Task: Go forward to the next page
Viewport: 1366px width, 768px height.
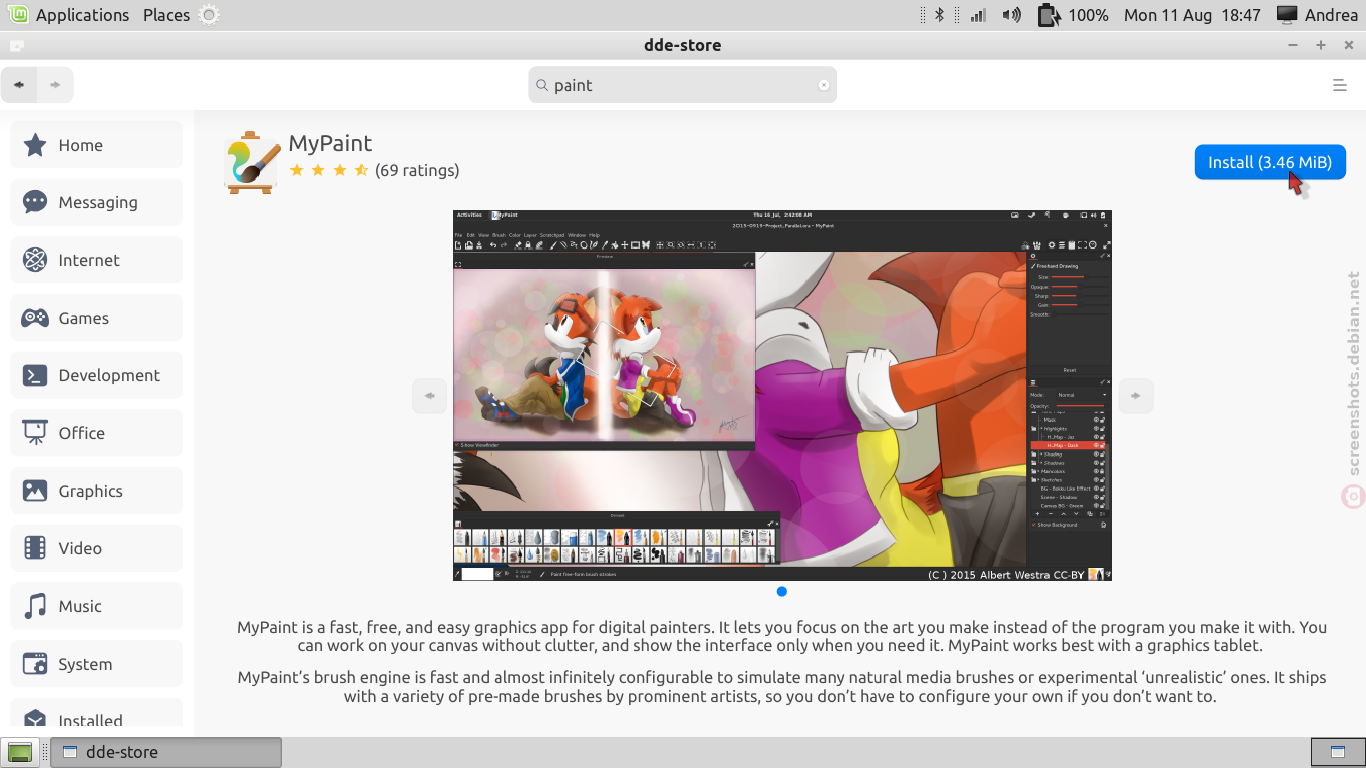Action: point(55,85)
